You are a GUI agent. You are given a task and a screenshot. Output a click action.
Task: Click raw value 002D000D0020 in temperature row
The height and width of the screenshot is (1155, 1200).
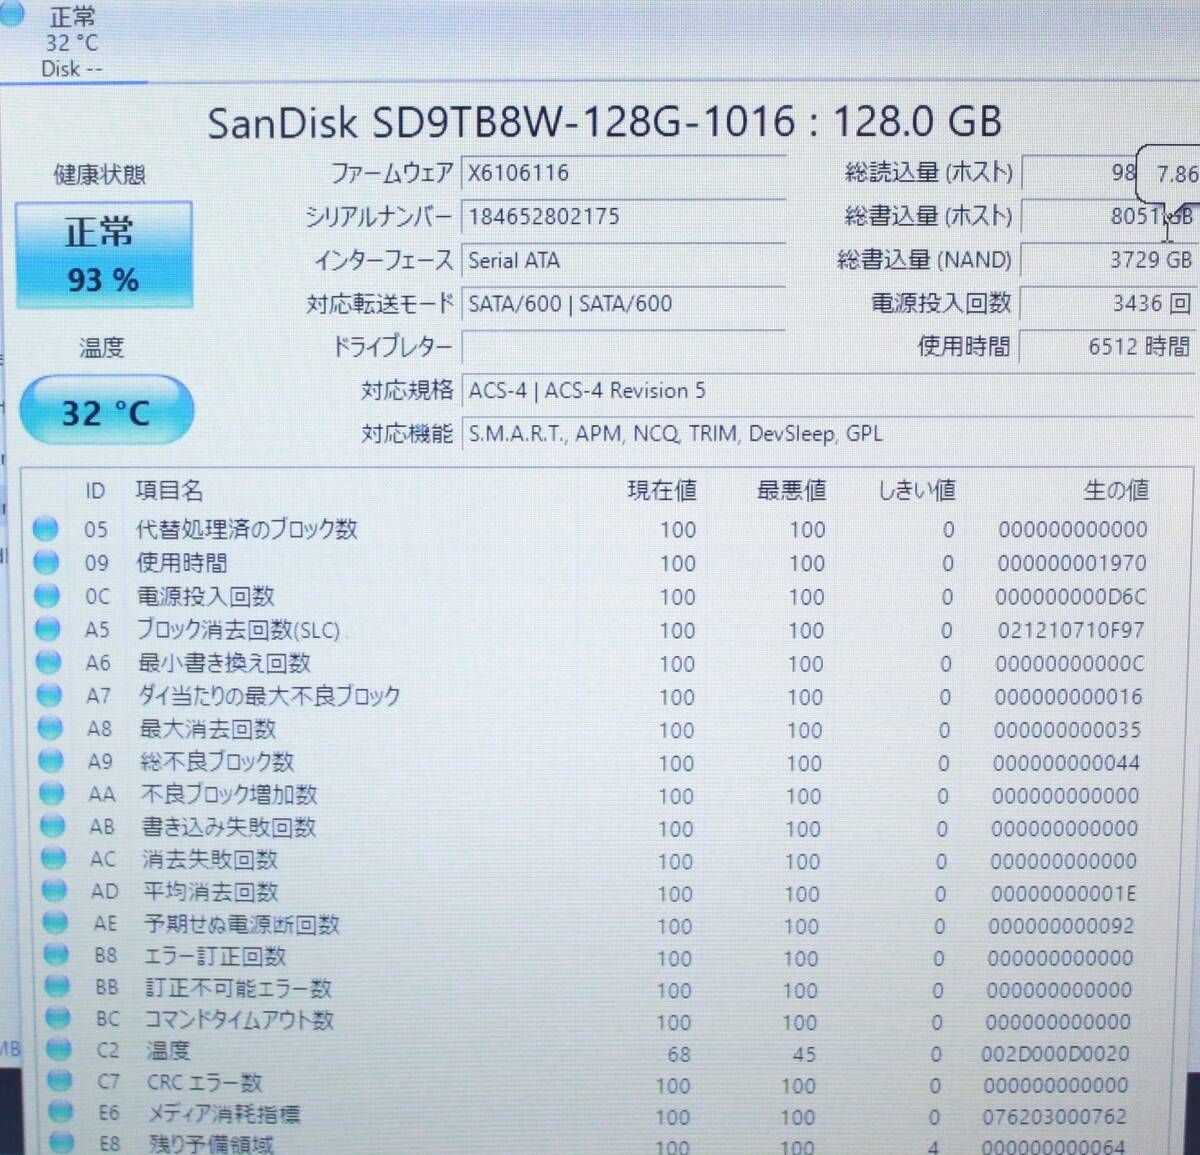point(1055,1053)
